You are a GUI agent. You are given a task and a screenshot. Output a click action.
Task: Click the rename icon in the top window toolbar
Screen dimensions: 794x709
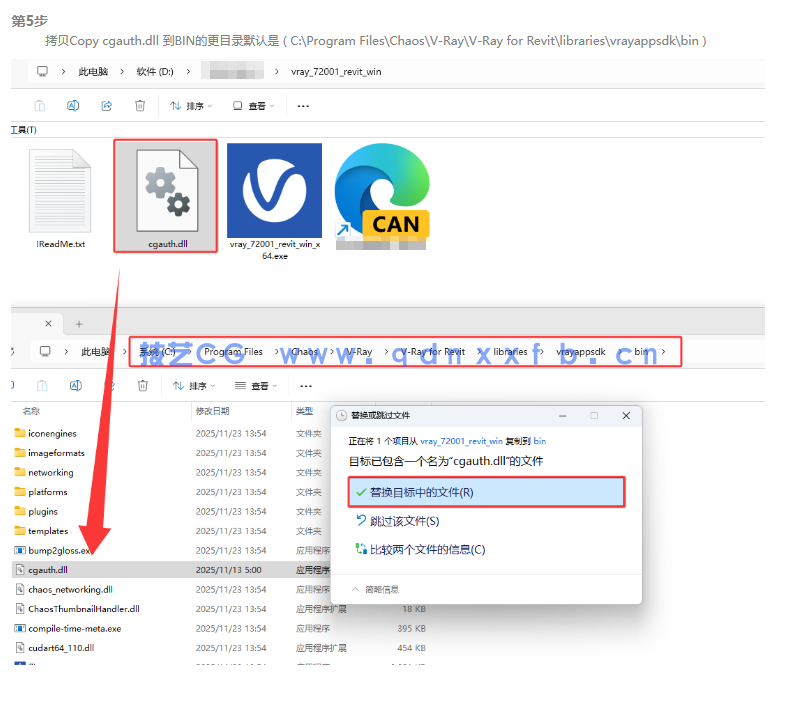click(73, 106)
